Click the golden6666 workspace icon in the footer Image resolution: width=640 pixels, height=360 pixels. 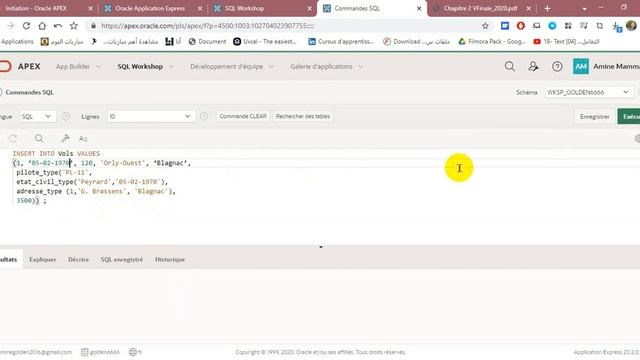tap(84, 352)
